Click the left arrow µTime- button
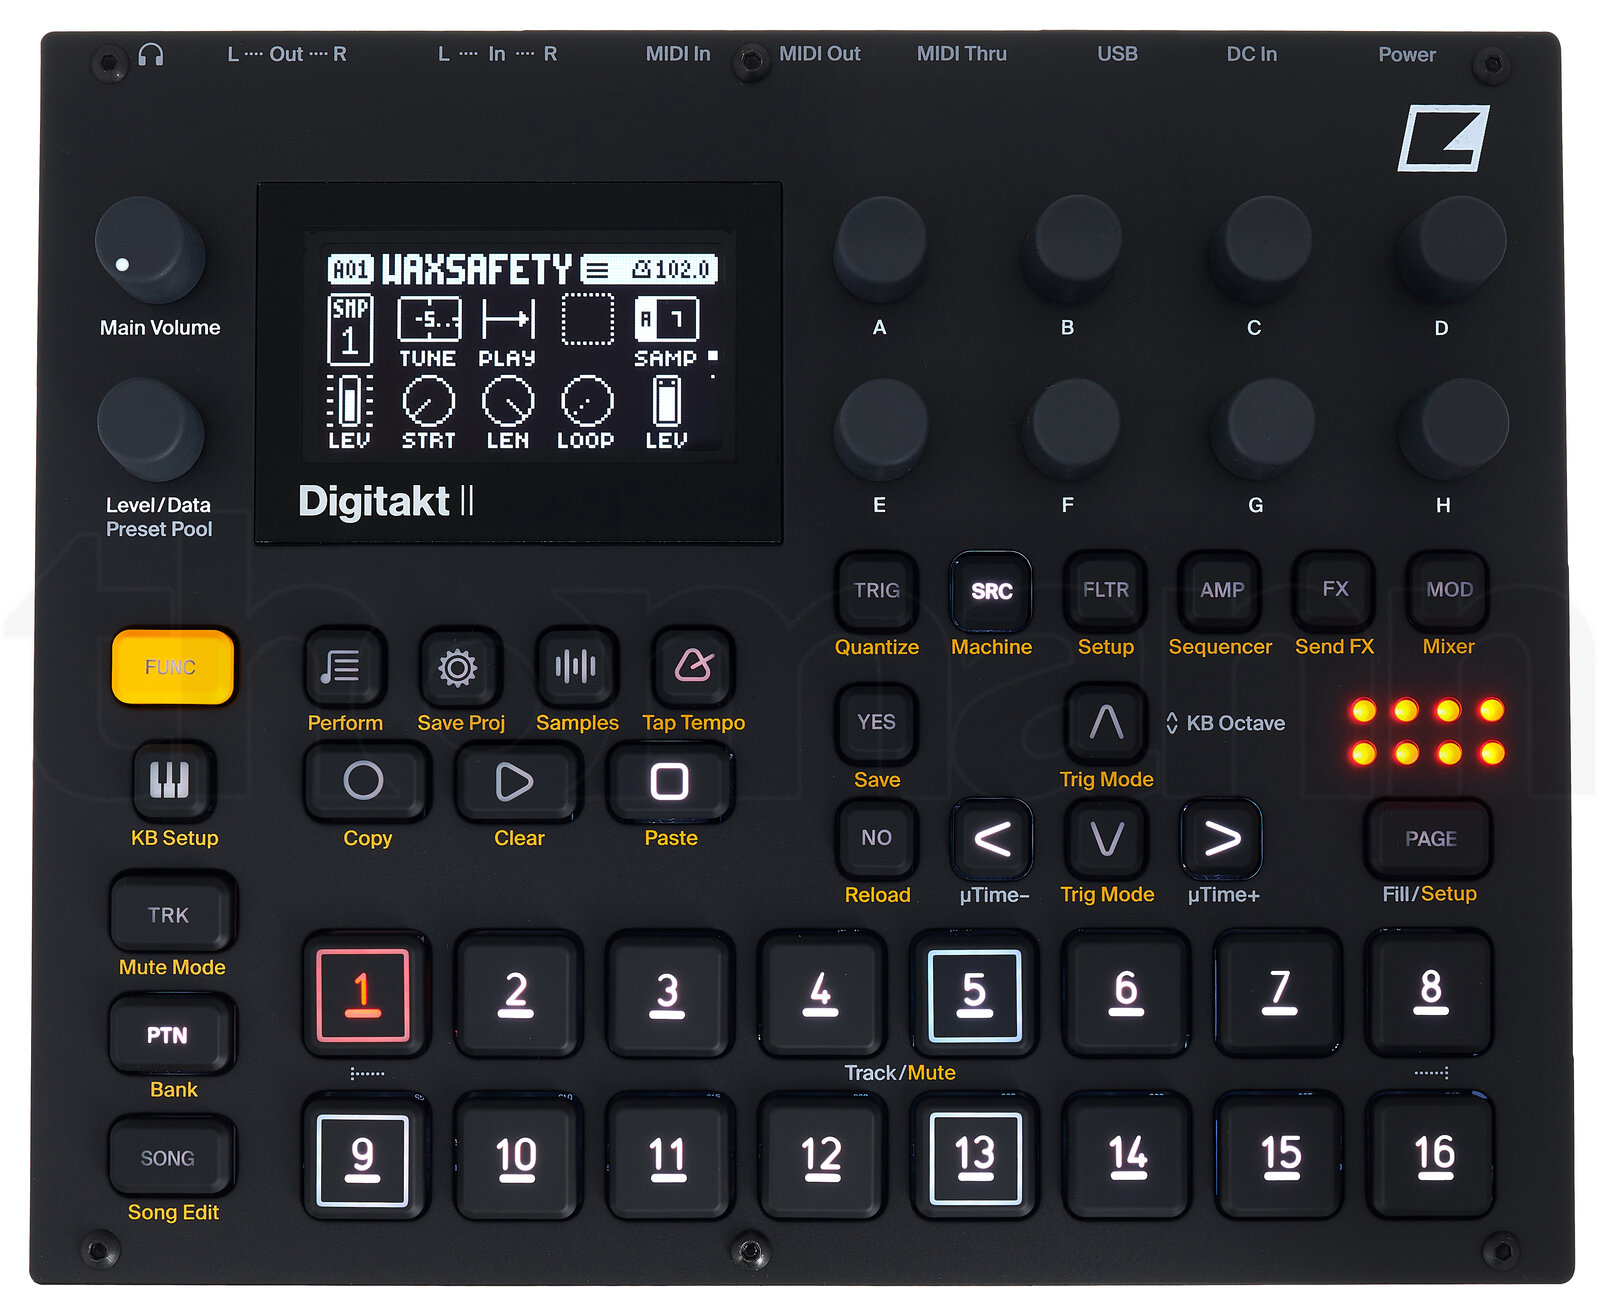The height and width of the screenshot is (1312, 1600). [991, 838]
